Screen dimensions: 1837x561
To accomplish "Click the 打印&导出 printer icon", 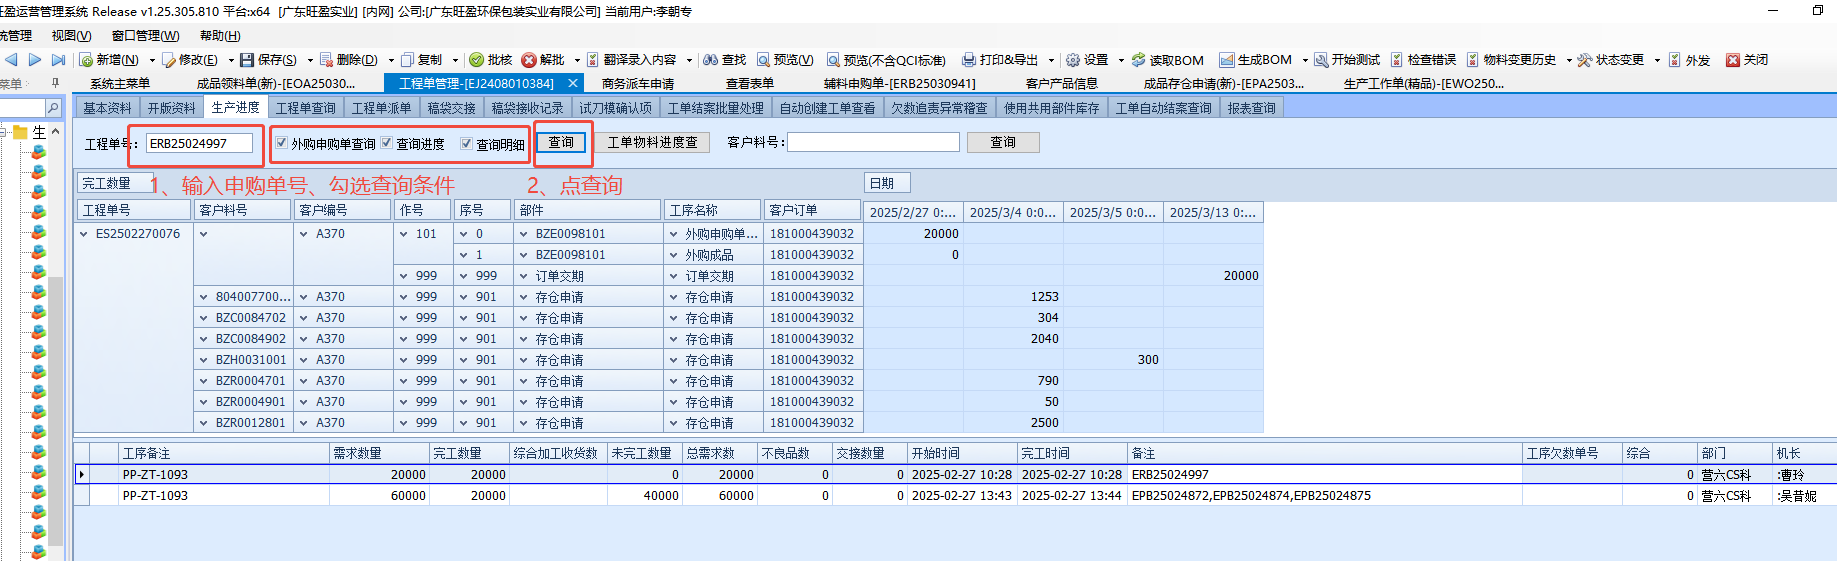I will (969, 60).
